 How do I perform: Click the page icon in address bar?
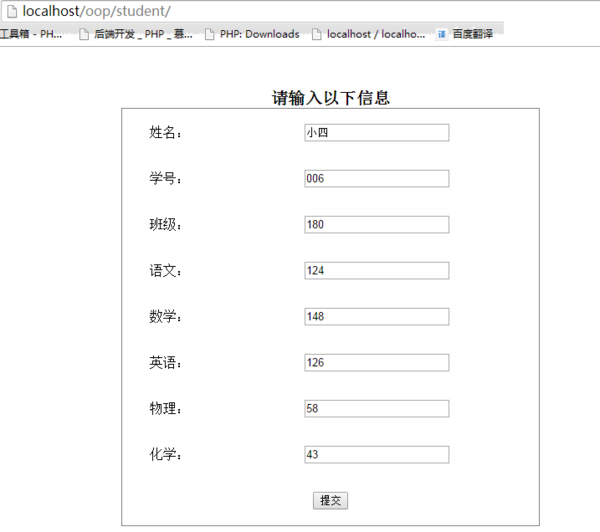pos(12,11)
